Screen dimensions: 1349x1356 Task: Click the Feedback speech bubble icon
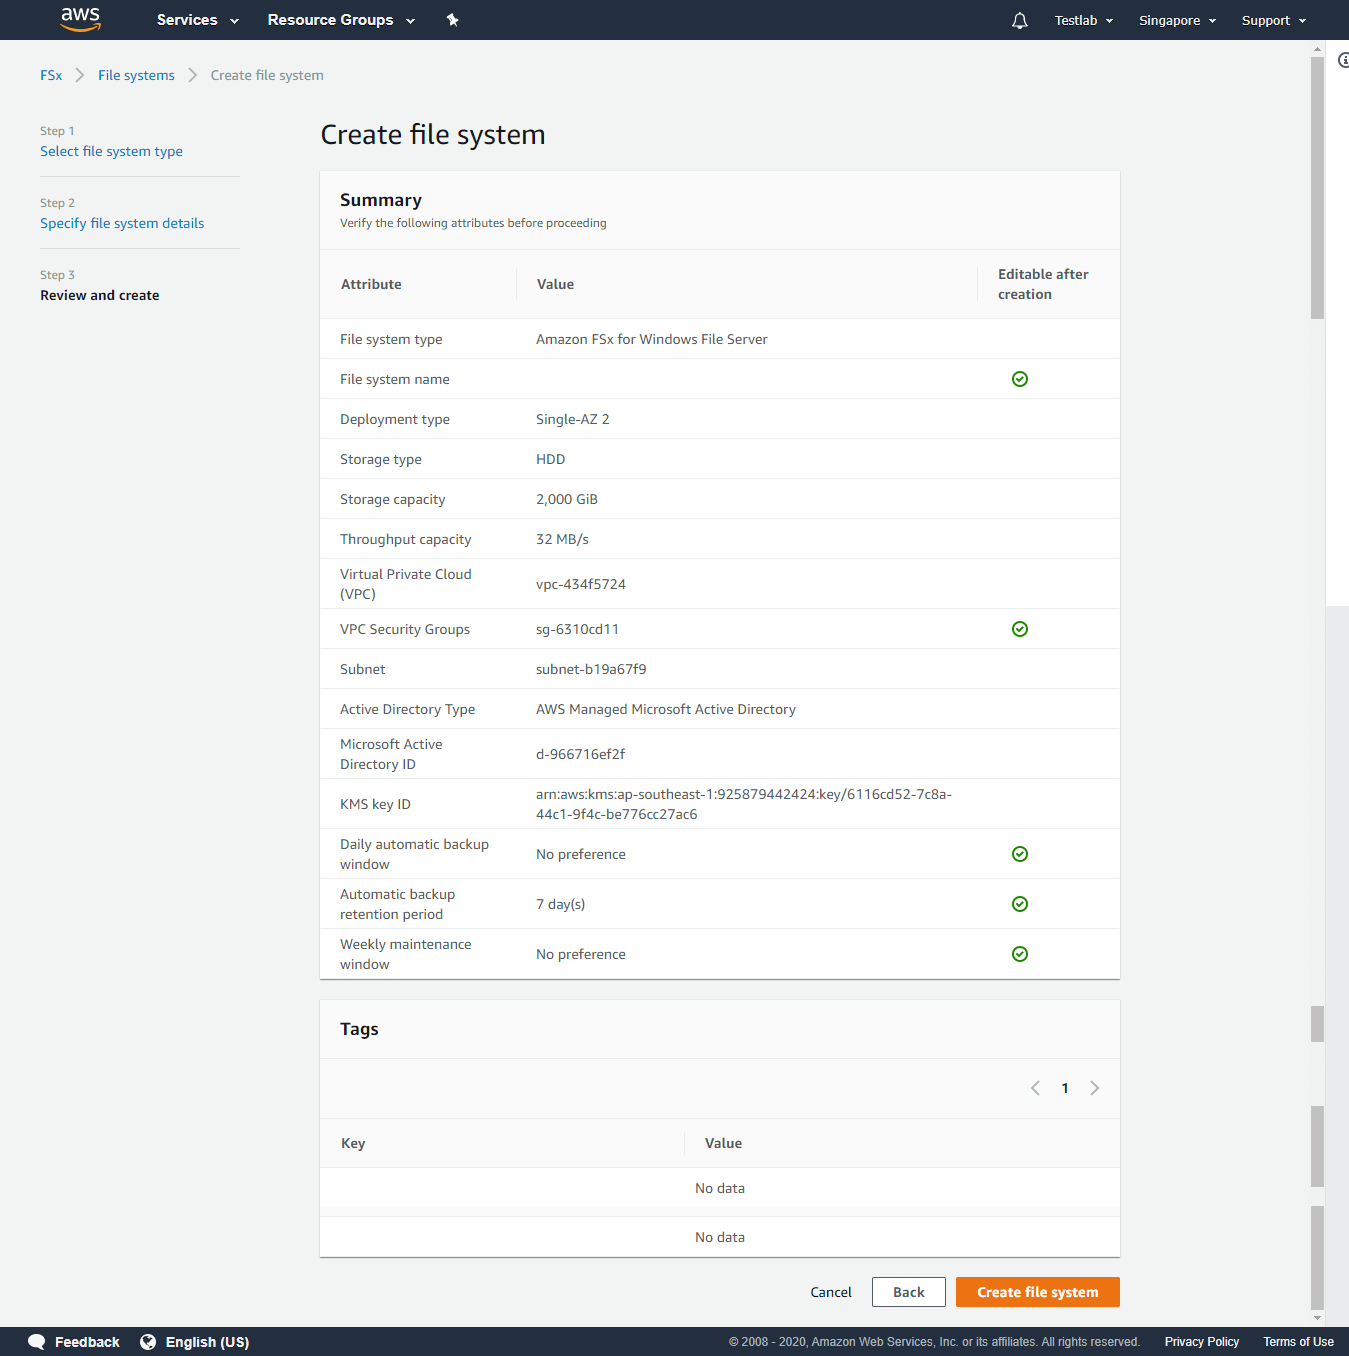(37, 1342)
